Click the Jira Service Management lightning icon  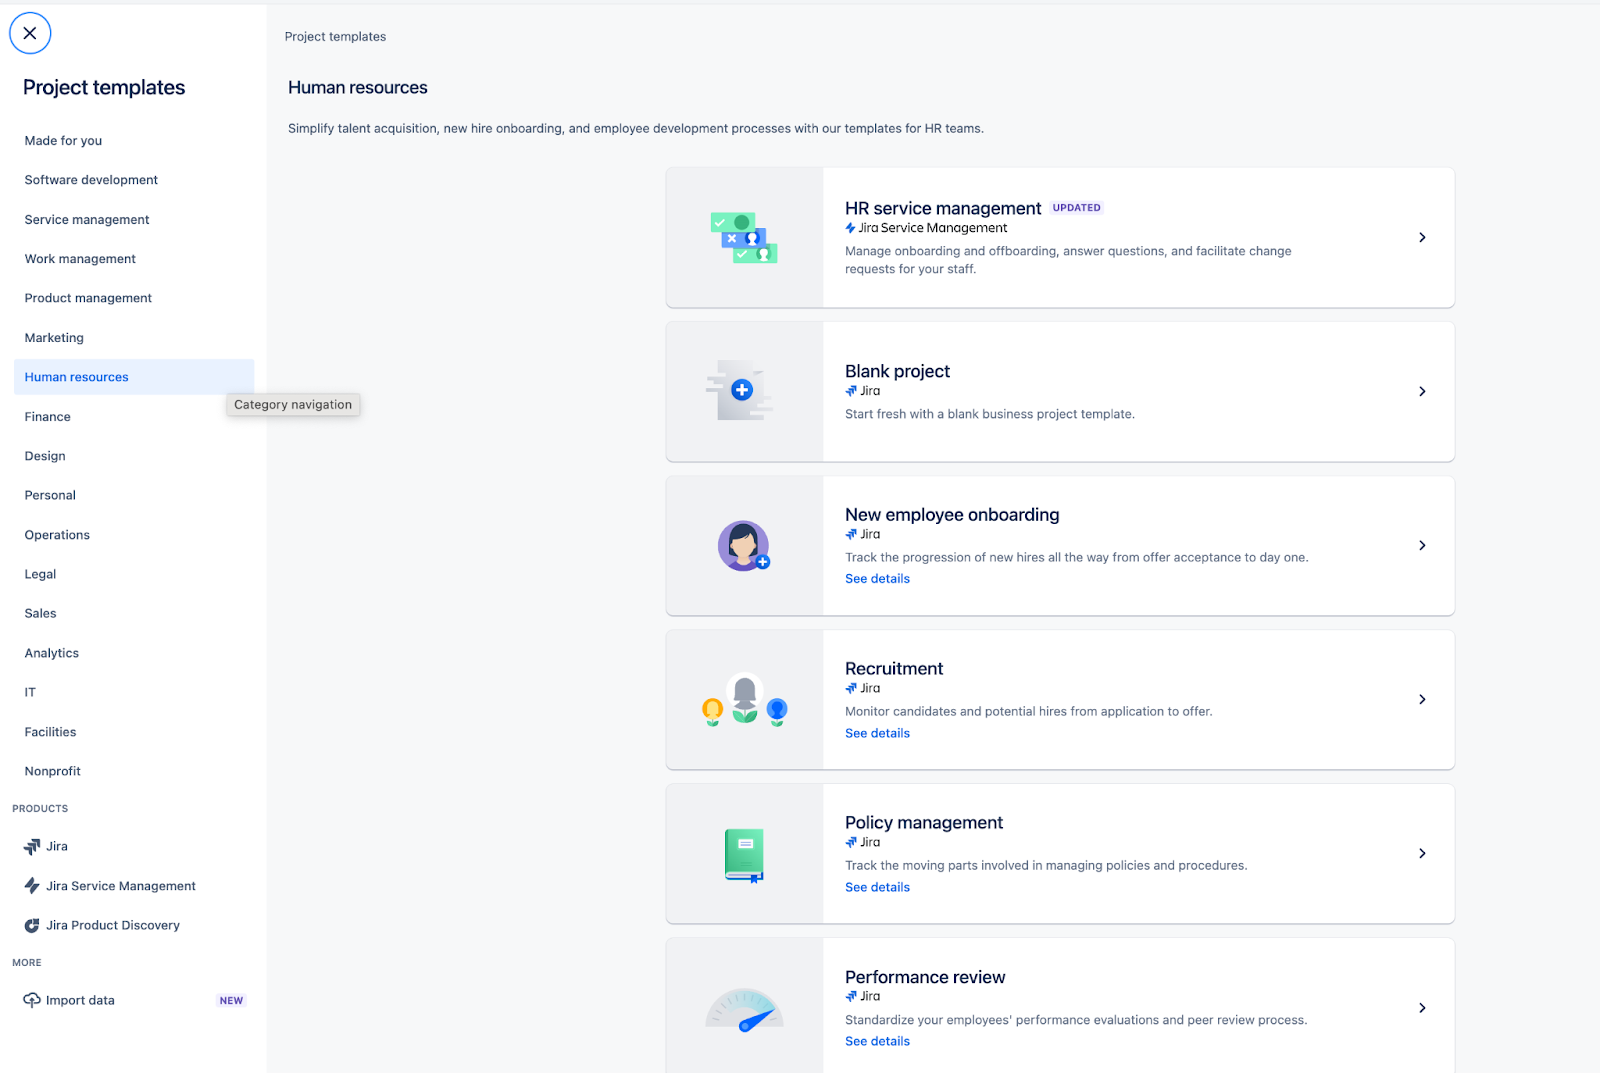pyautogui.click(x=32, y=886)
